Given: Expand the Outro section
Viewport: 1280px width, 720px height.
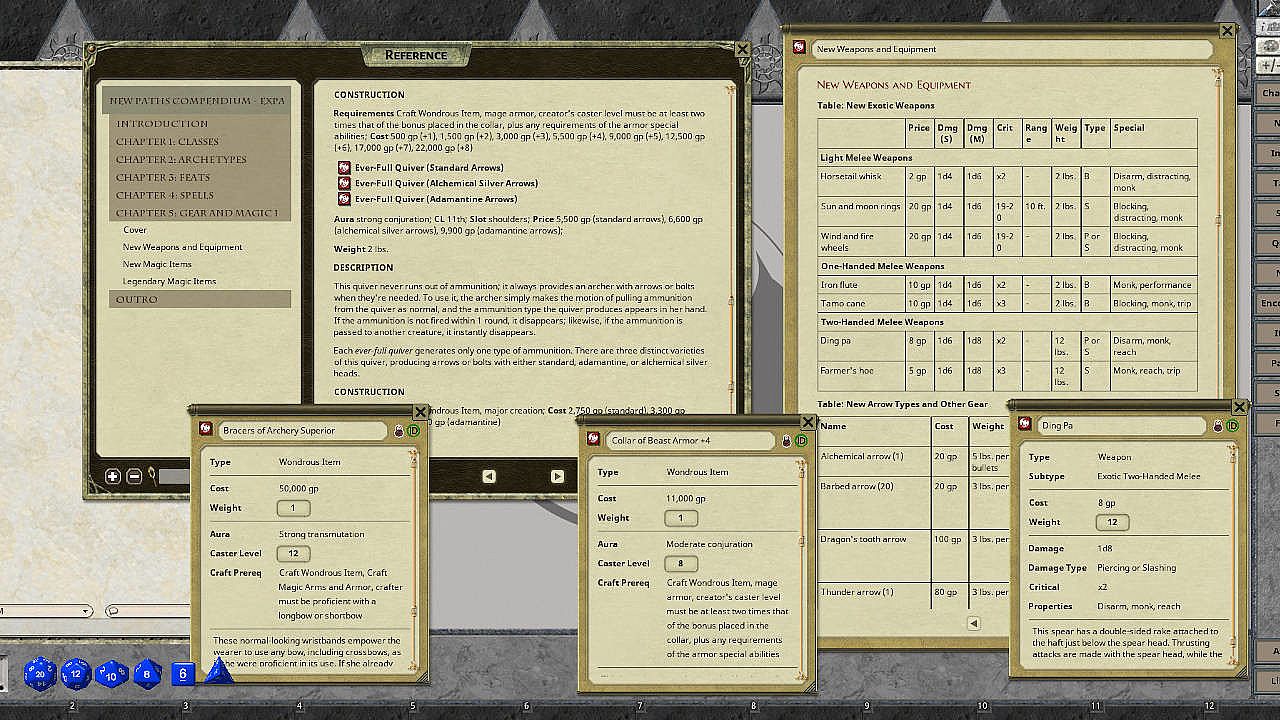Looking at the screenshot, I should 199,299.
